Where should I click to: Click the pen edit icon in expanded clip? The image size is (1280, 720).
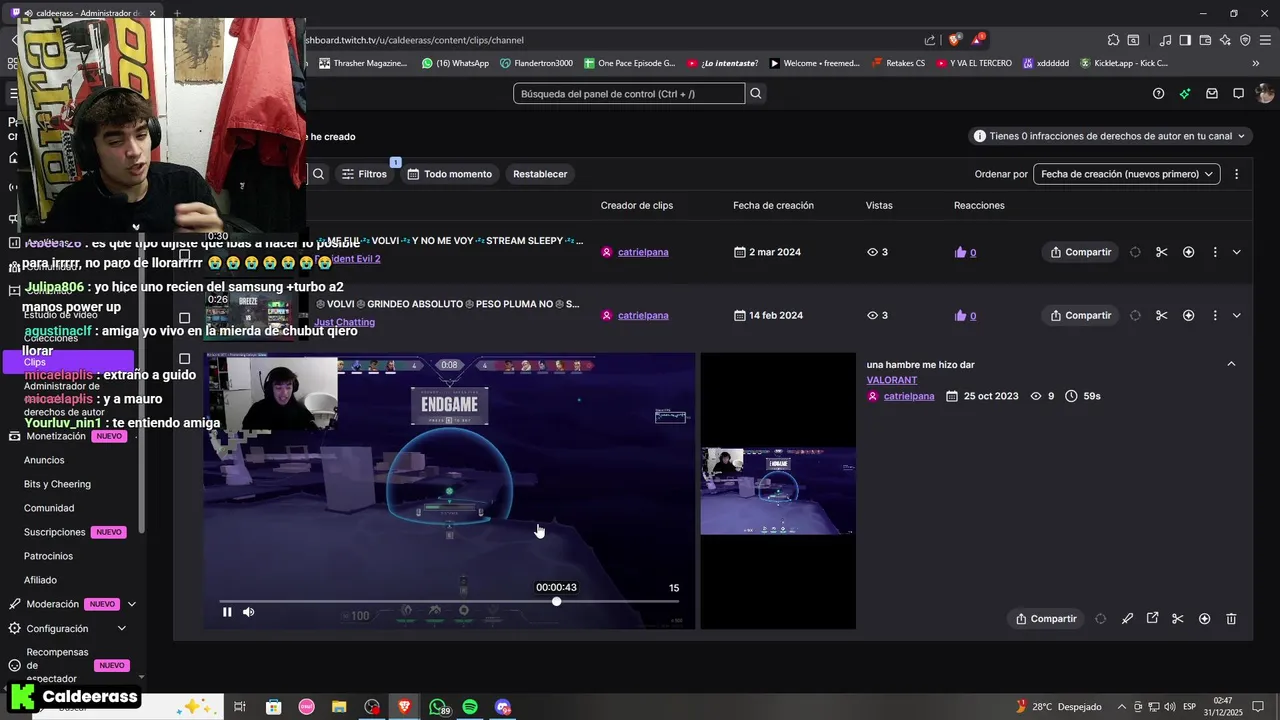[x=1127, y=619]
